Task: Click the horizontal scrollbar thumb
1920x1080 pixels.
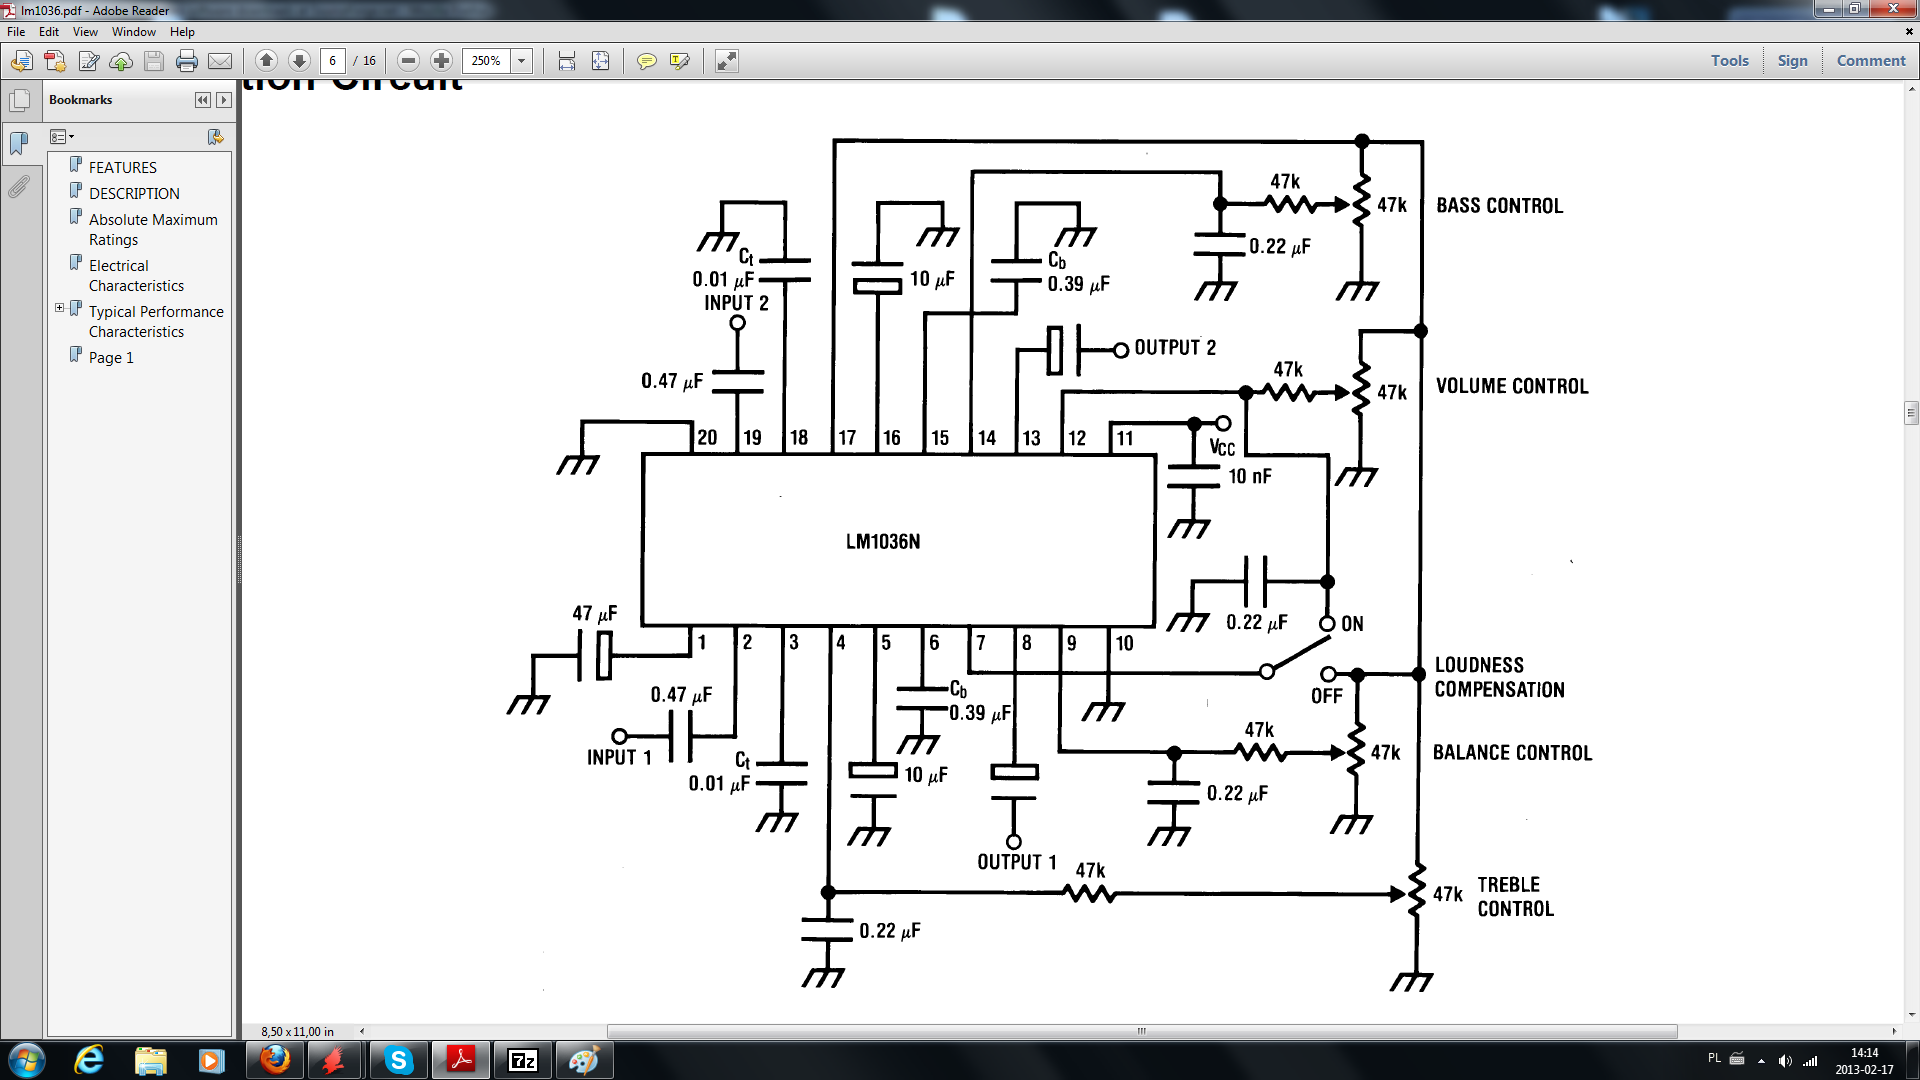Action: click(x=1141, y=1031)
